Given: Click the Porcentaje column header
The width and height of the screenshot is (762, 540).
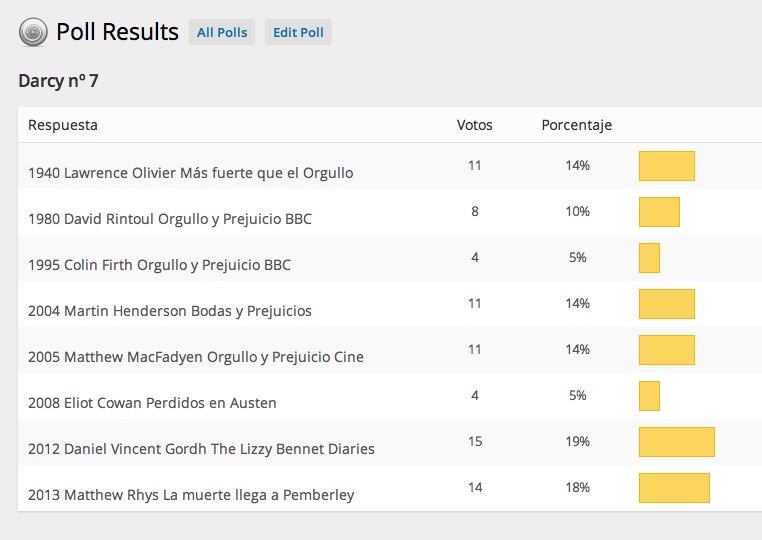Looking at the screenshot, I should [576, 125].
